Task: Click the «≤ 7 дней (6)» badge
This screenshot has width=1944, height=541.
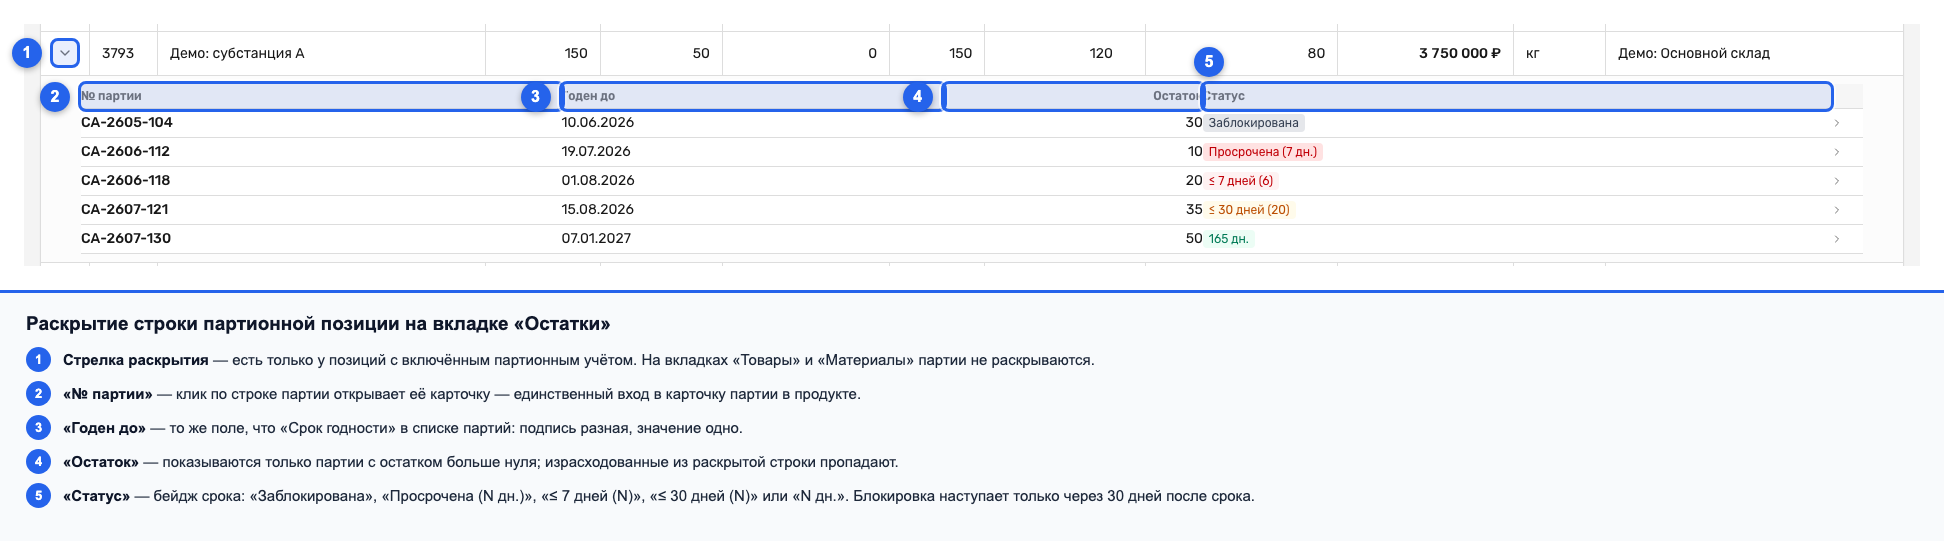Action: click(1241, 181)
